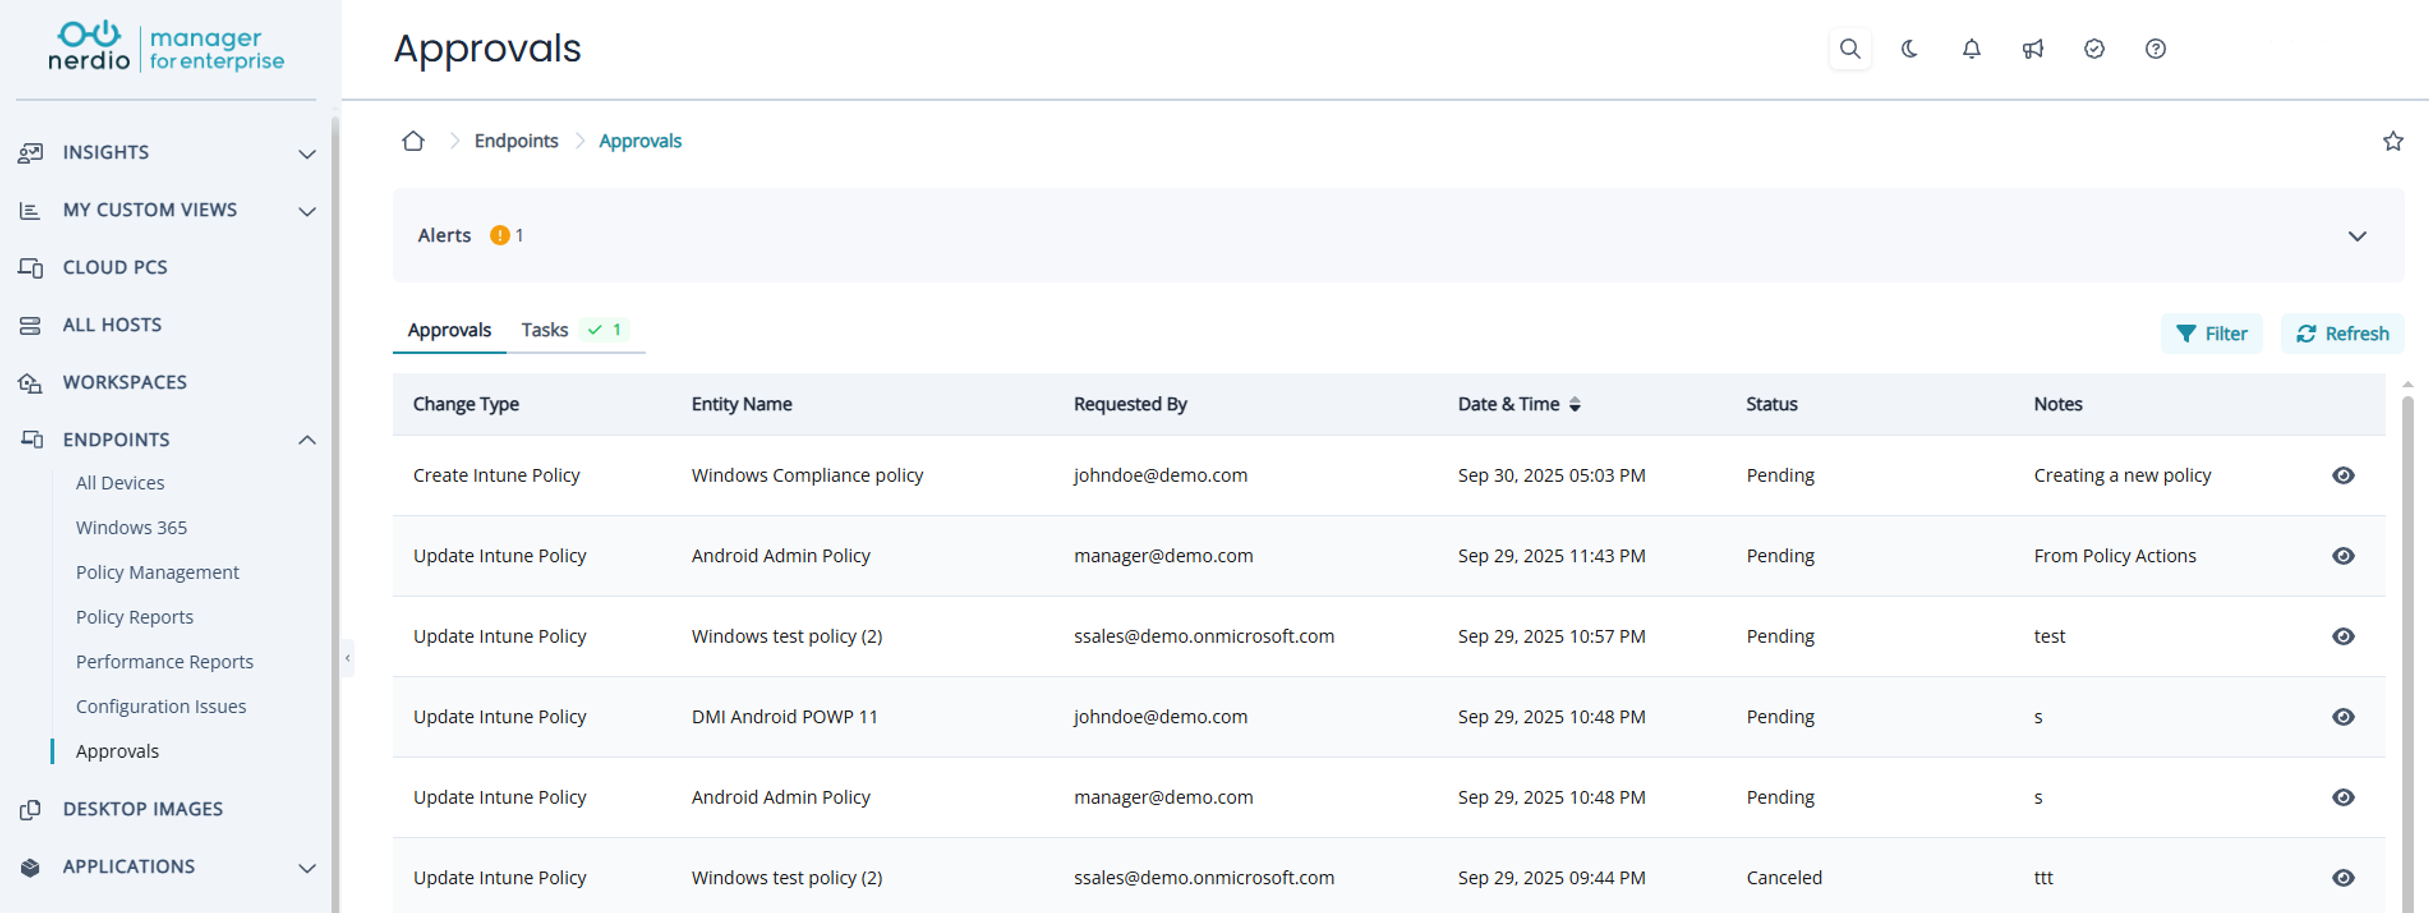The image size is (2429, 913).
Task: Expand the Insights sidebar section
Action: (307, 153)
